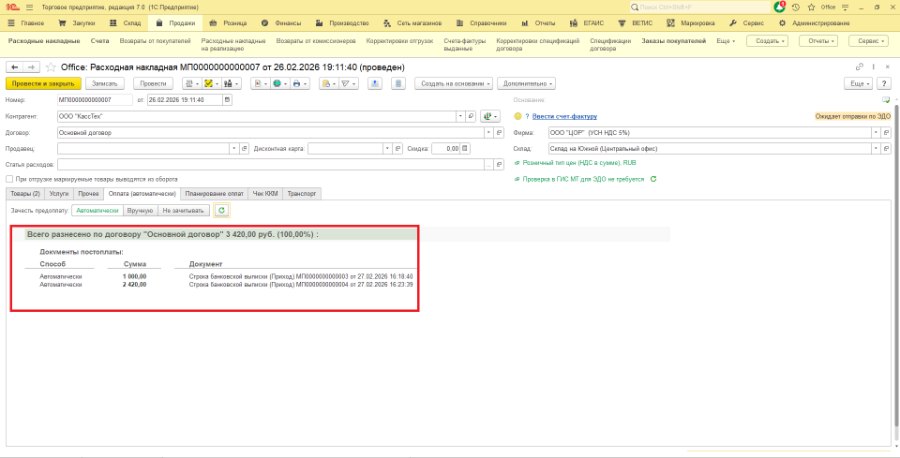900x458 pixels.
Task: Click the Провести и закрыть button
Action: [44, 84]
